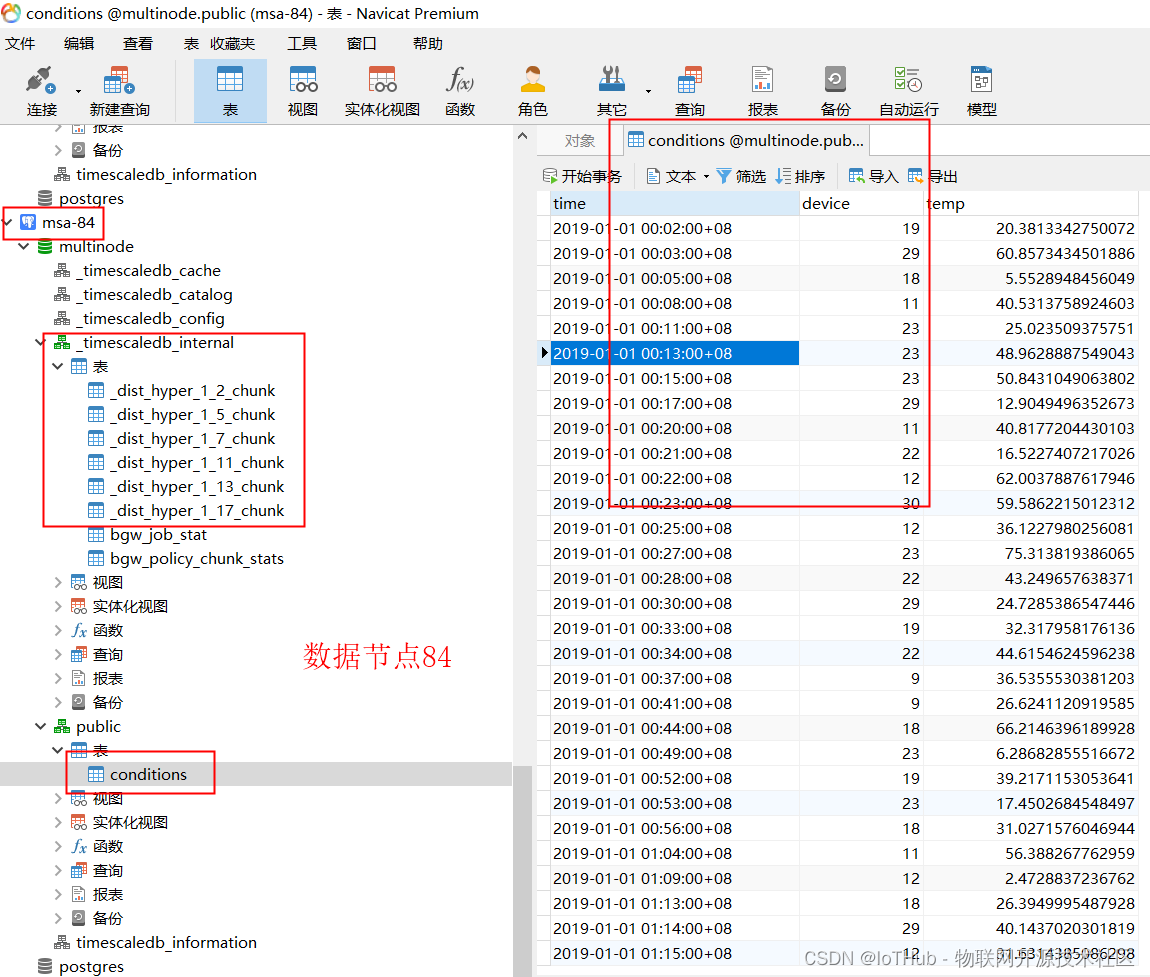Screen dimensions: 1150x977
Task: Click the Others (其它) toolbar icon
Action: [612, 91]
